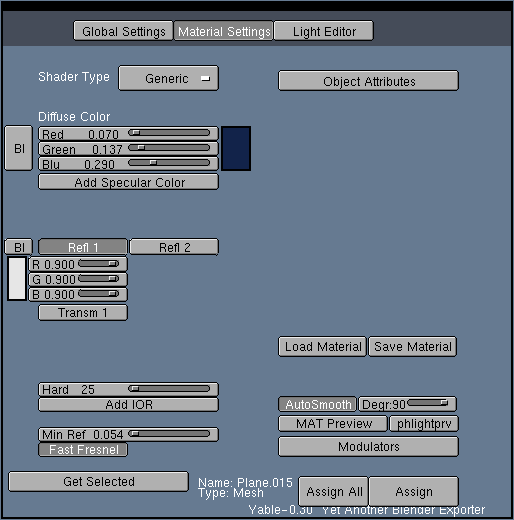
Task: Click the Save Material button
Action: click(x=412, y=346)
